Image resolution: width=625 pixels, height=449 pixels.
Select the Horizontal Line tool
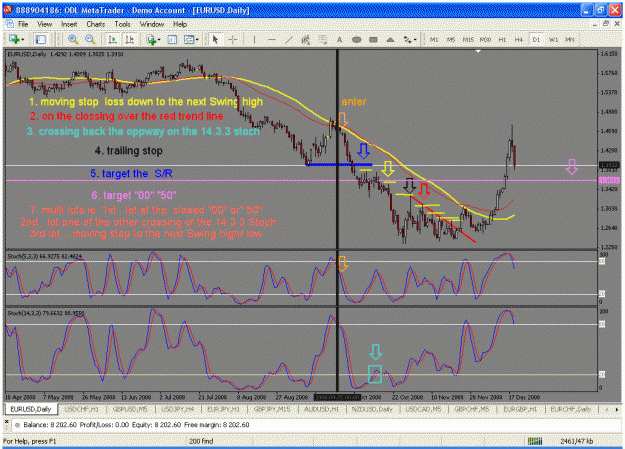pos(272,39)
